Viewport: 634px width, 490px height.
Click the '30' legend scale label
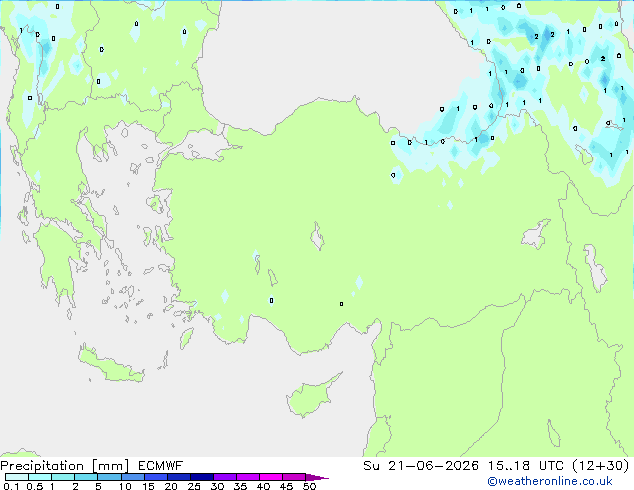pos(217,486)
